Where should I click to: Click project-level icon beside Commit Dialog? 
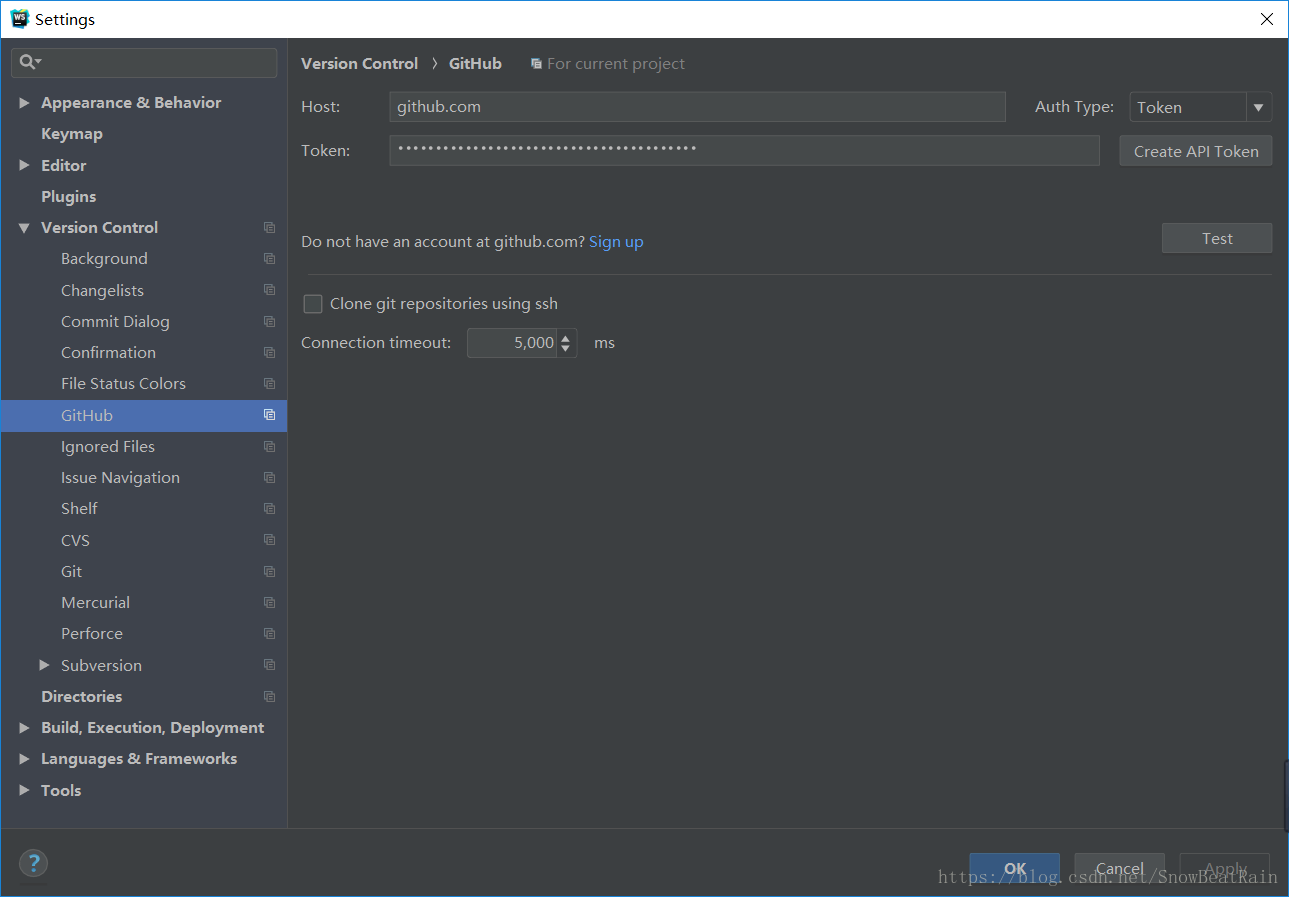tap(269, 321)
